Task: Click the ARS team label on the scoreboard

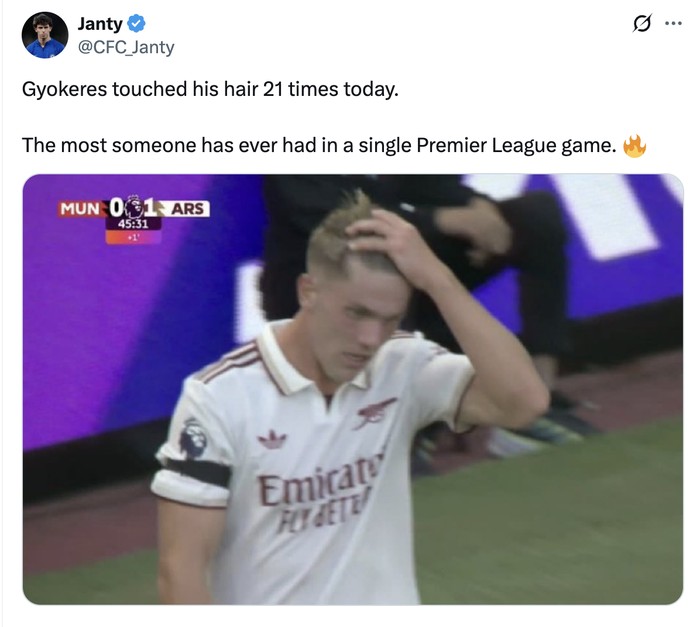Action: [188, 208]
